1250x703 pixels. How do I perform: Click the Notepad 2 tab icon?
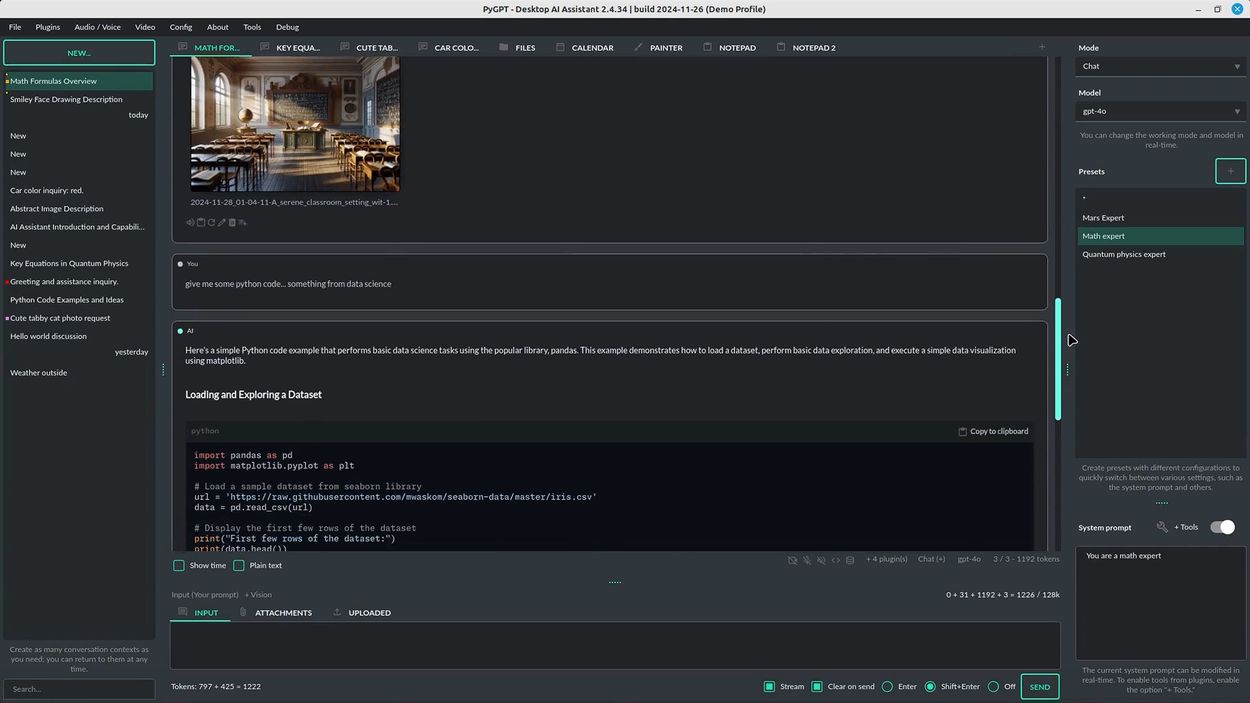click(x=781, y=47)
